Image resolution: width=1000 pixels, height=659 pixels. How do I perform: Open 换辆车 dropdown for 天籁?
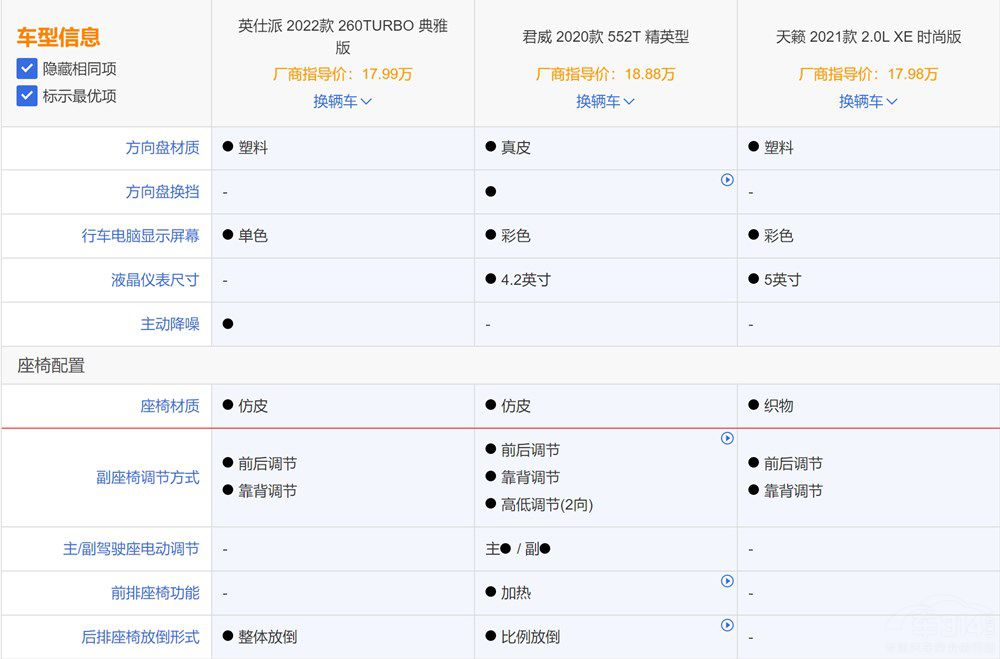[x=868, y=101]
